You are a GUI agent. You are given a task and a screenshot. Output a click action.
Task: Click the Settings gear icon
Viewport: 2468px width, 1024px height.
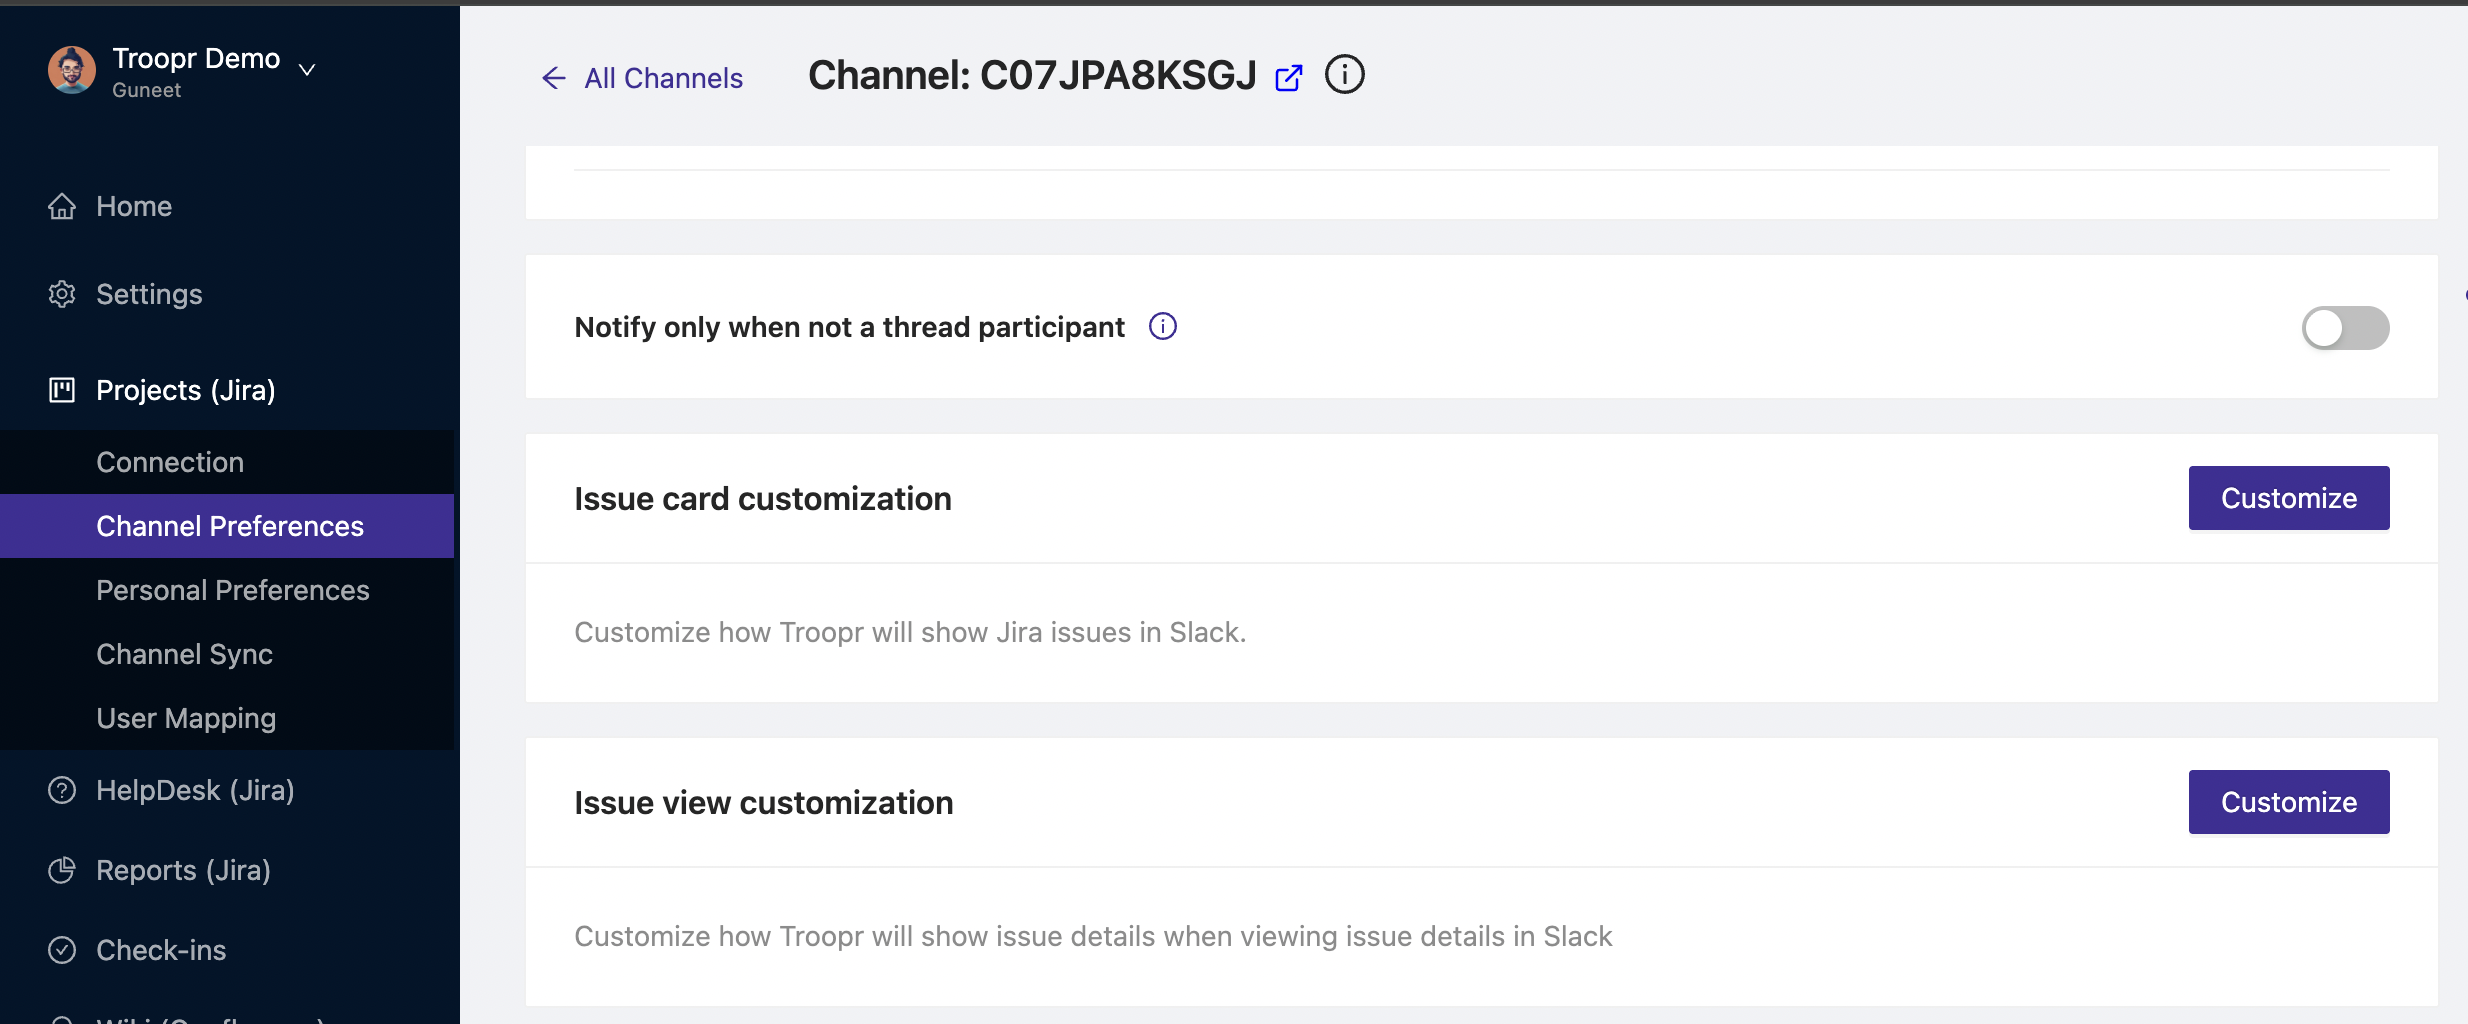[62, 294]
